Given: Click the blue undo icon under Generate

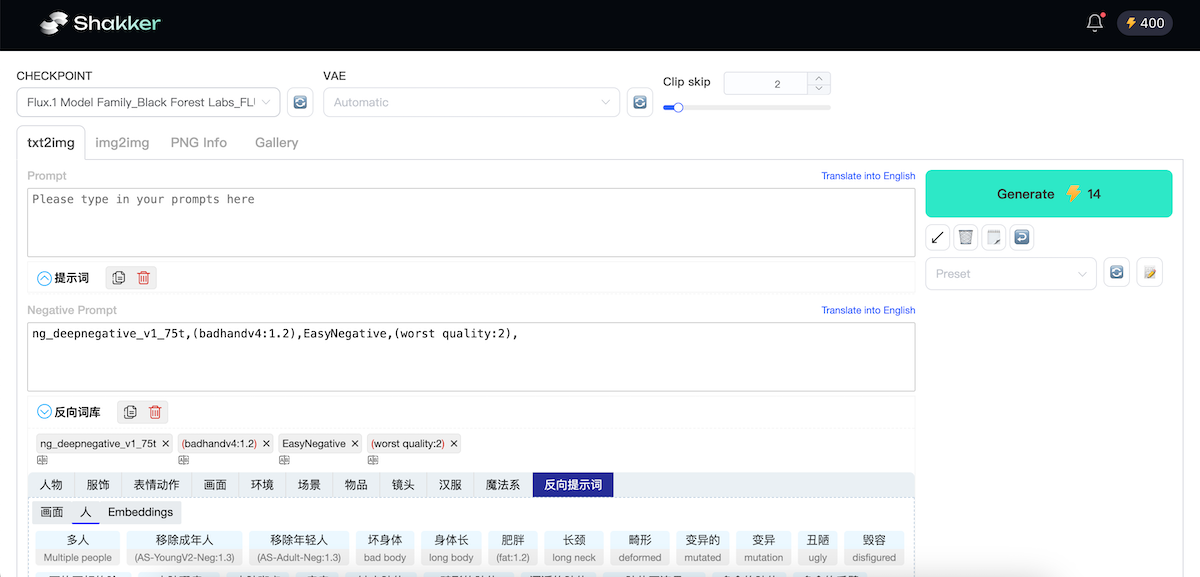Looking at the screenshot, I should pos(1021,237).
